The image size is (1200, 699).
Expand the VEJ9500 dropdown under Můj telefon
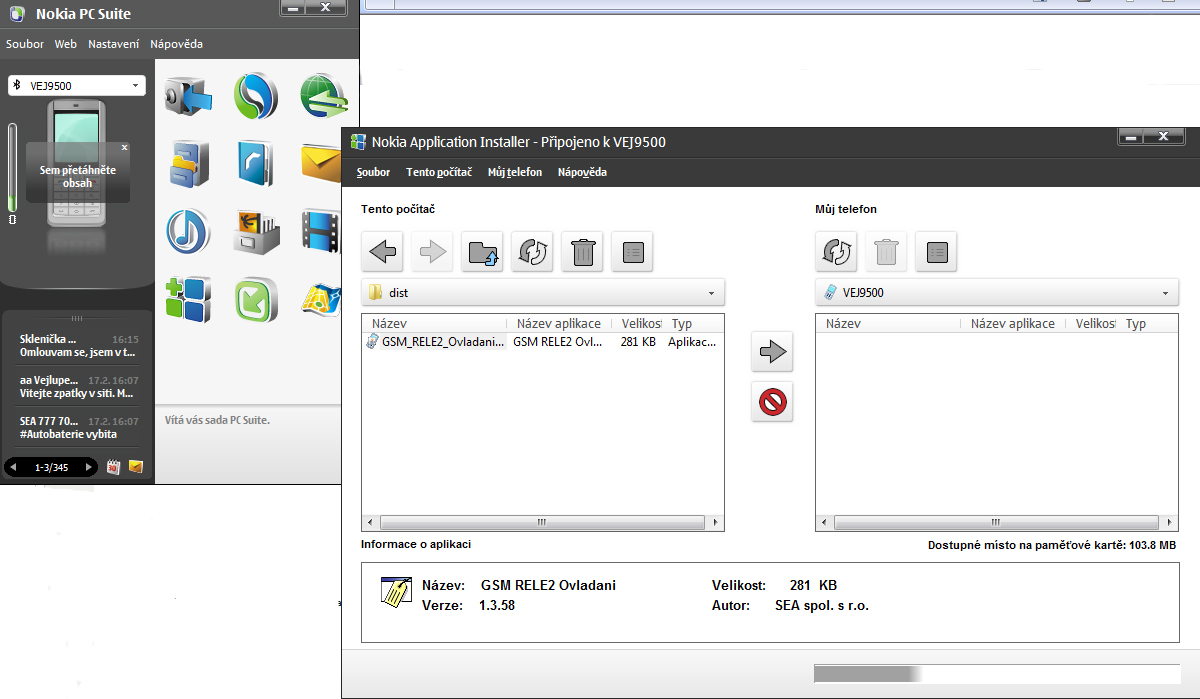[x=998, y=293]
